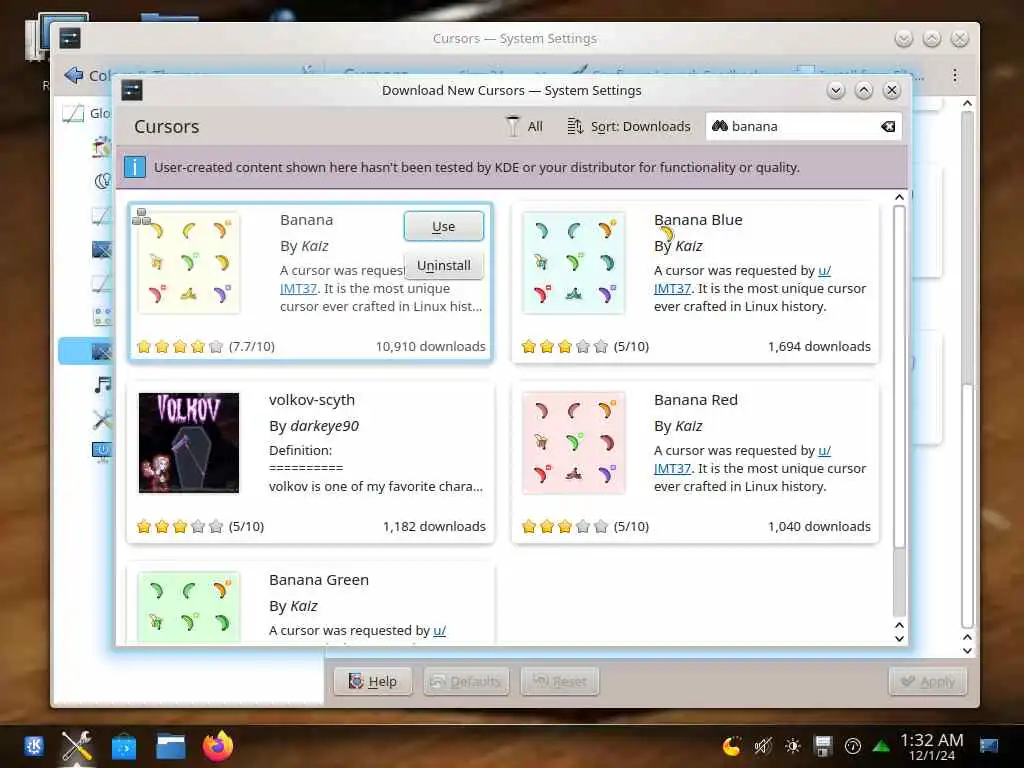
Task: Expand hidden system tray icons
Action: pos(882,746)
